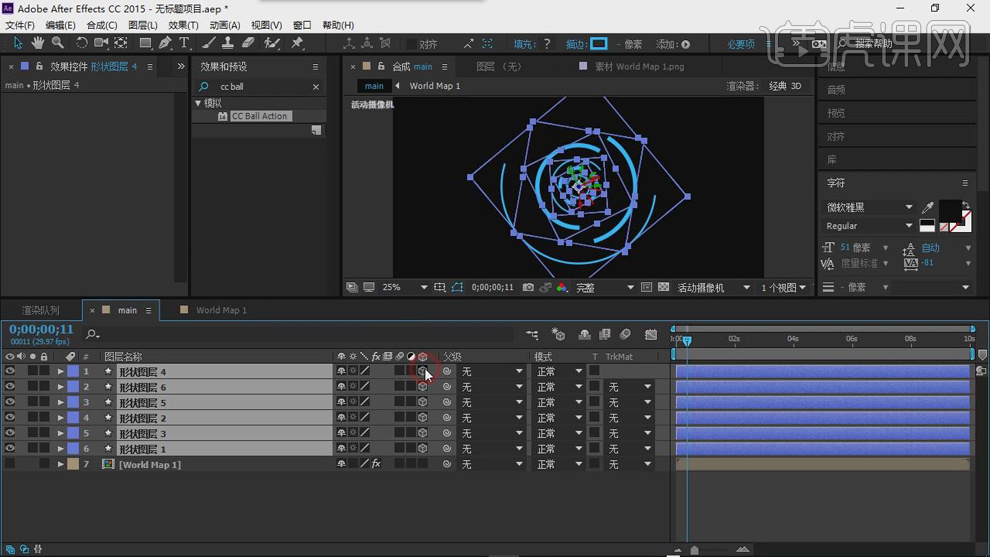The height and width of the screenshot is (557, 990).
Task: Open the 动画(A) menu
Action: click(224, 25)
